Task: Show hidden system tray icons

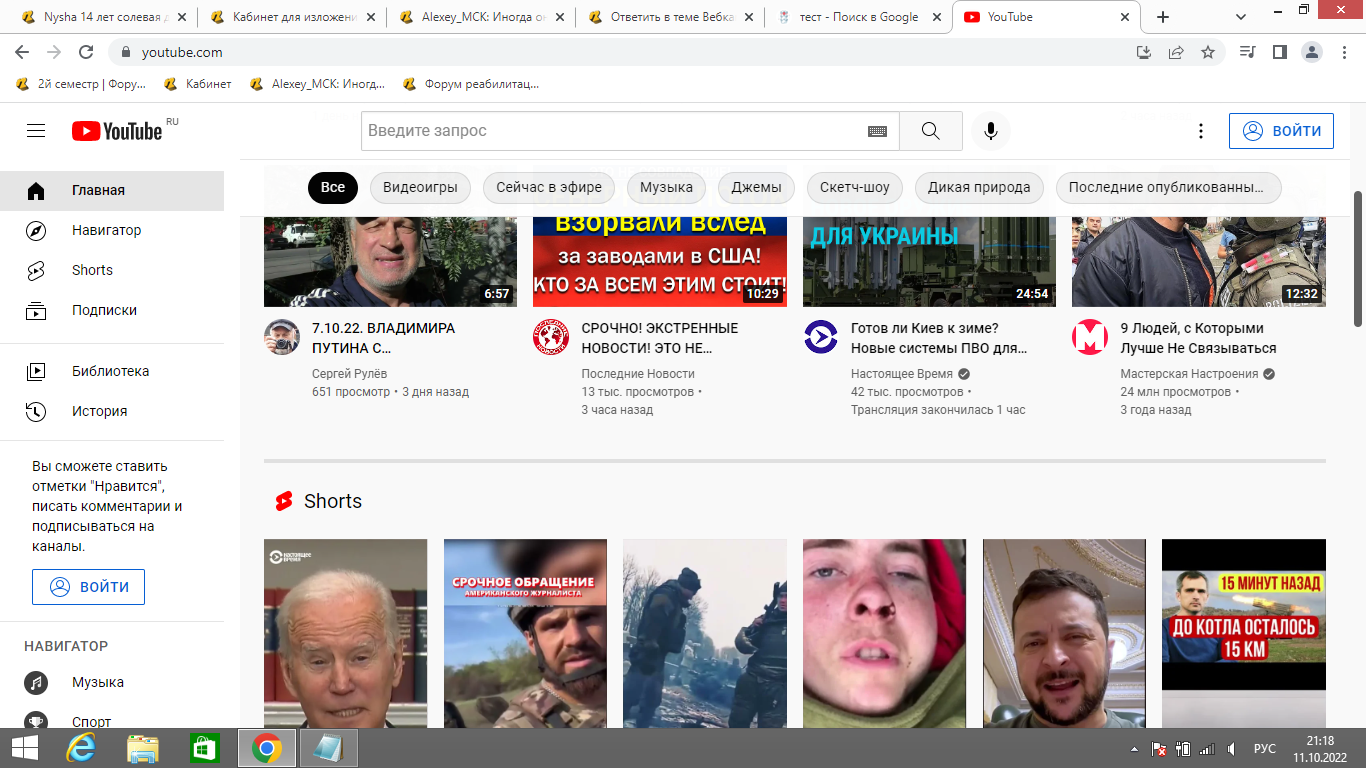Action: 1134,748
